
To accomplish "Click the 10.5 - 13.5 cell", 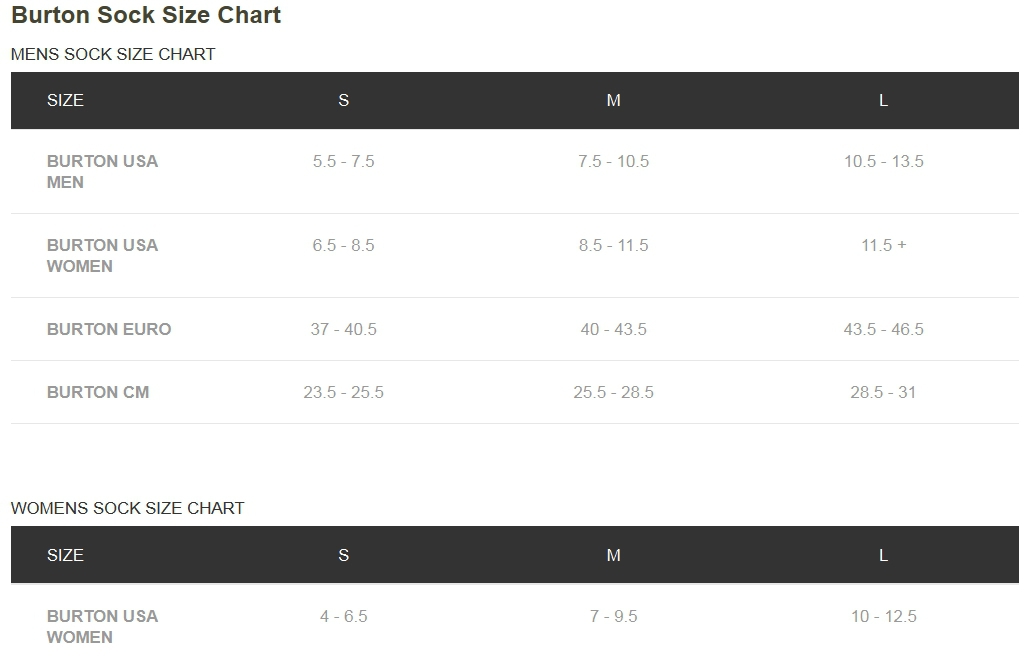I will click(883, 161).
